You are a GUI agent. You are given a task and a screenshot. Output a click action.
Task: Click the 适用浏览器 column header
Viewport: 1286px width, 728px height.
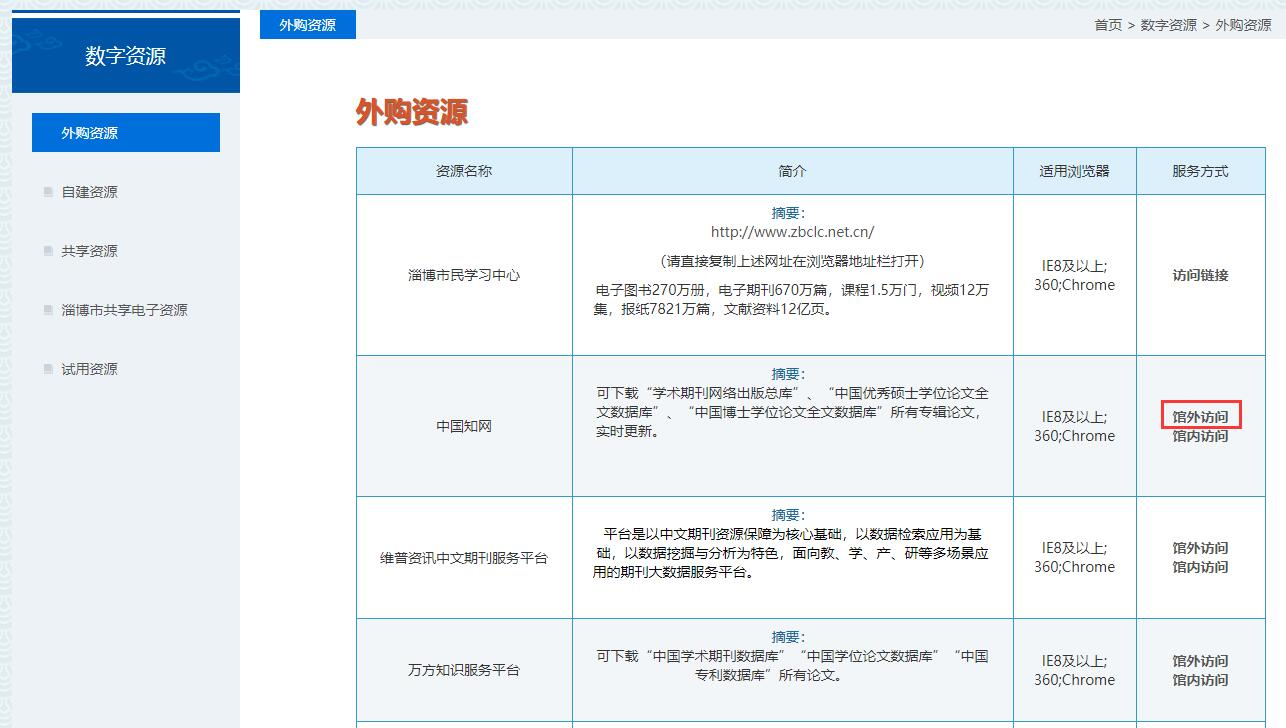pyautogui.click(x=1075, y=171)
